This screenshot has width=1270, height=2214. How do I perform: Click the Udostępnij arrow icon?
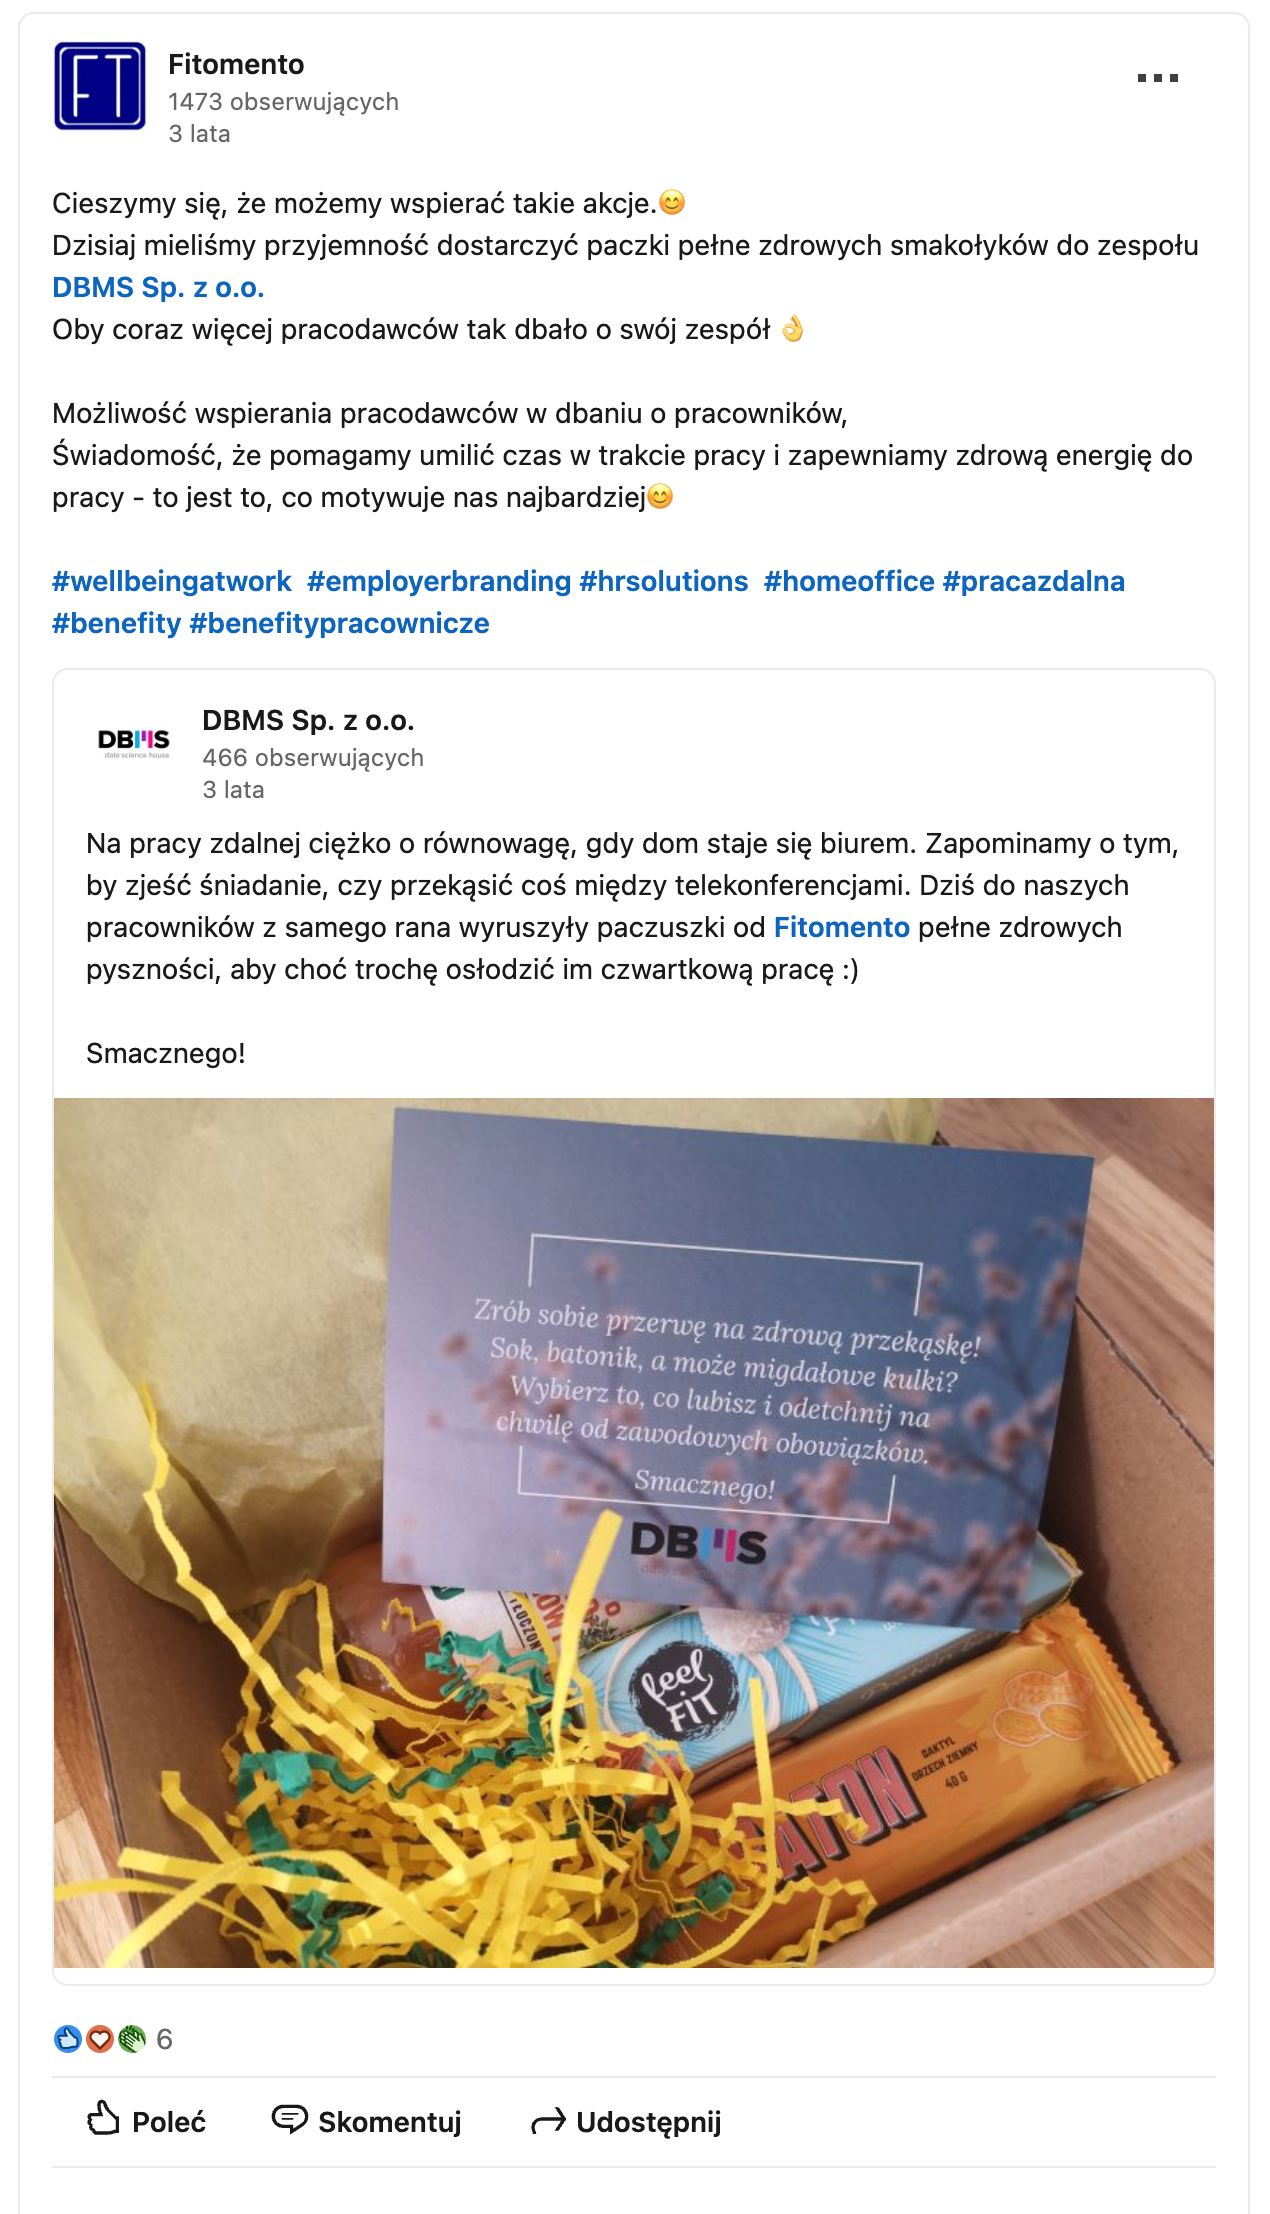pos(548,2121)
